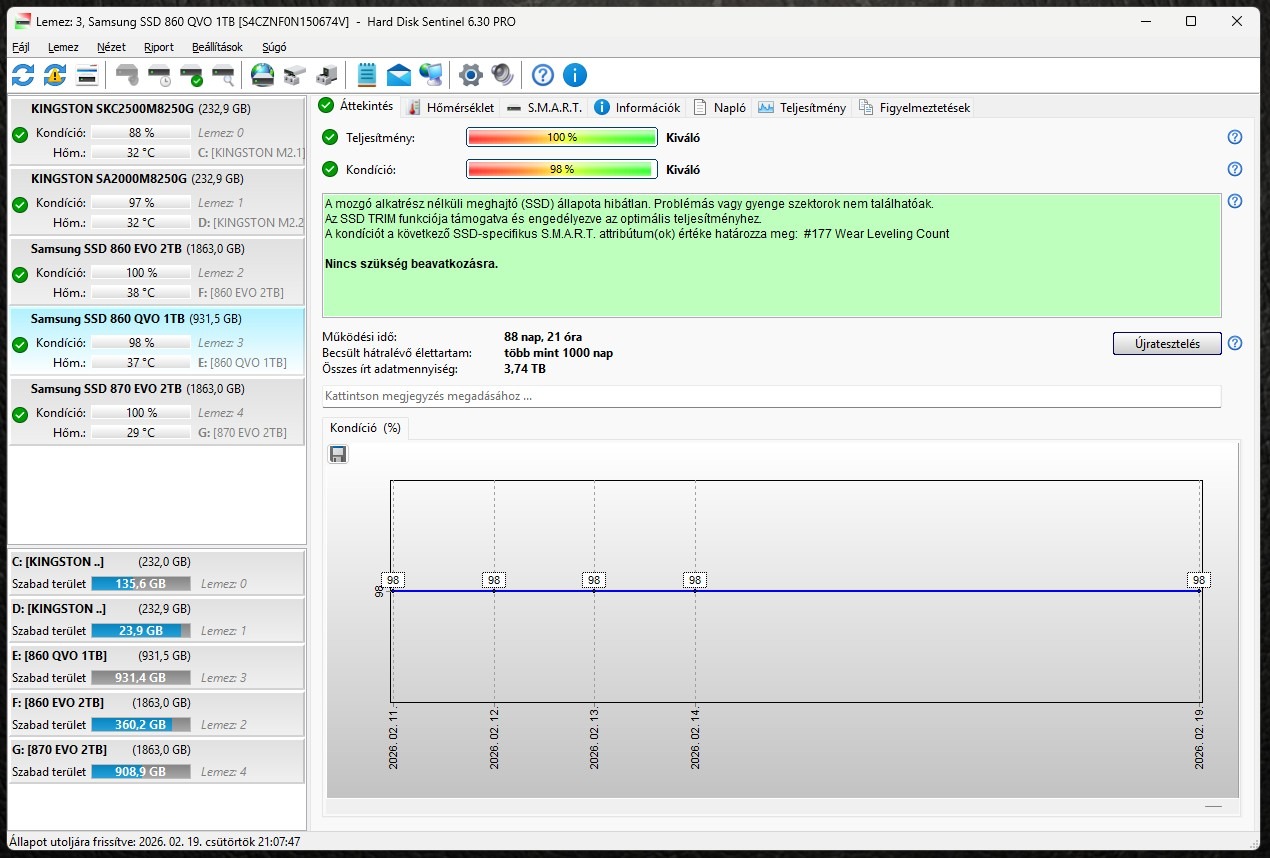Click the 908,9 GB free space bar
Screen dimensions: 1270x858
point(140,772)
